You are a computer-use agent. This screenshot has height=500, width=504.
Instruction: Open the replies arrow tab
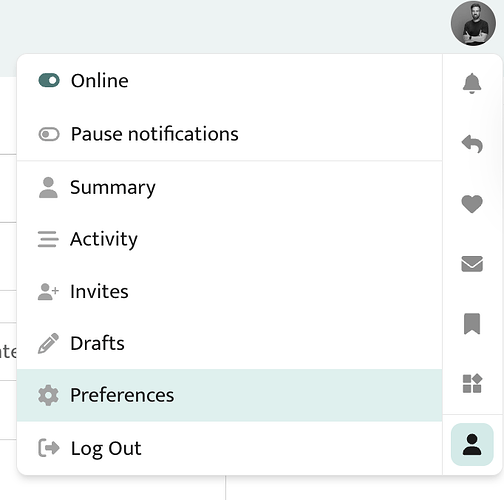(472, 144)
